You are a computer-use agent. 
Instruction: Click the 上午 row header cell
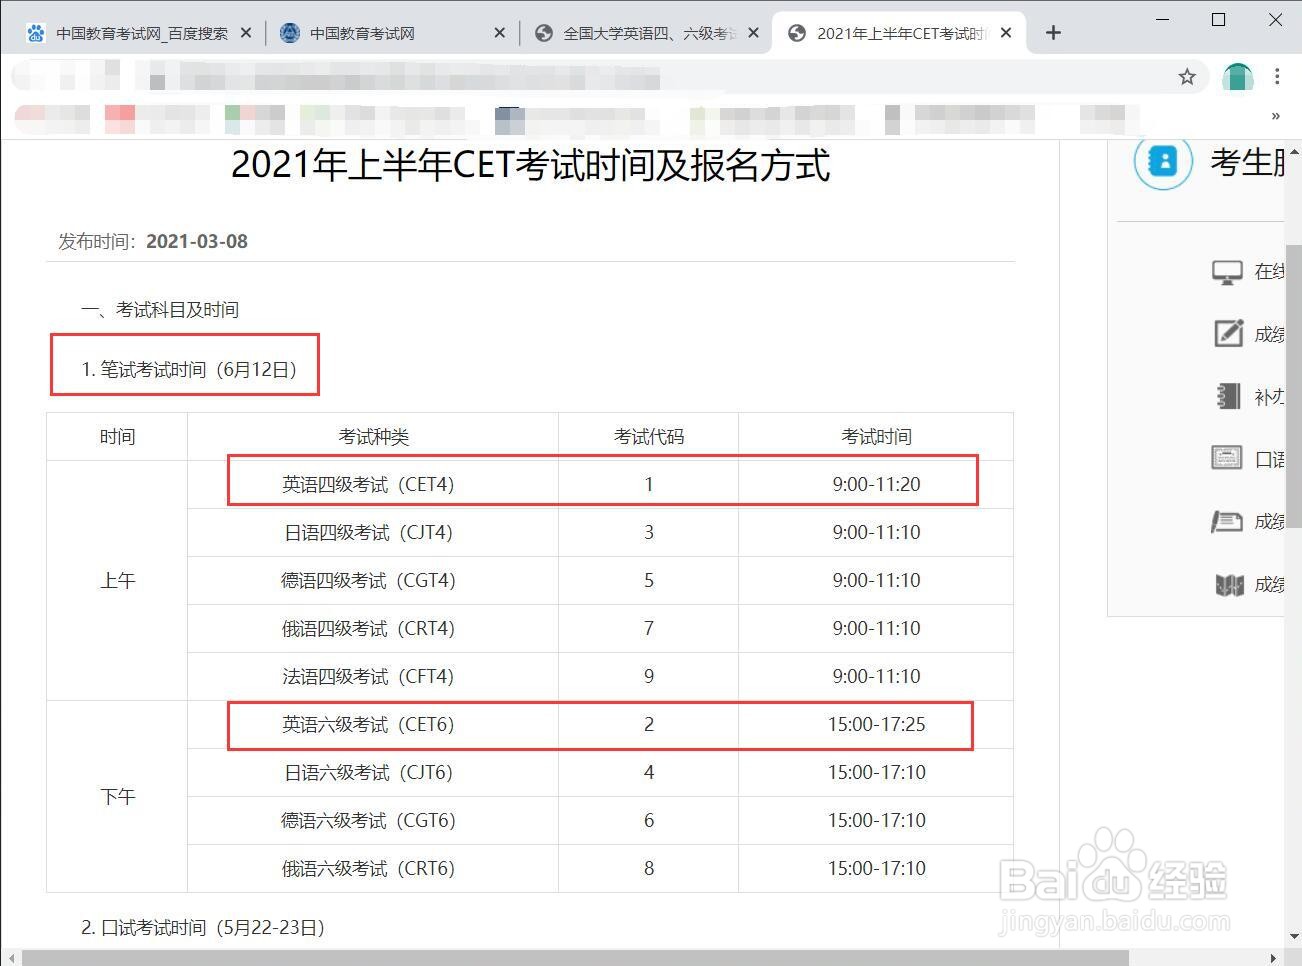(x=117, y=581)
